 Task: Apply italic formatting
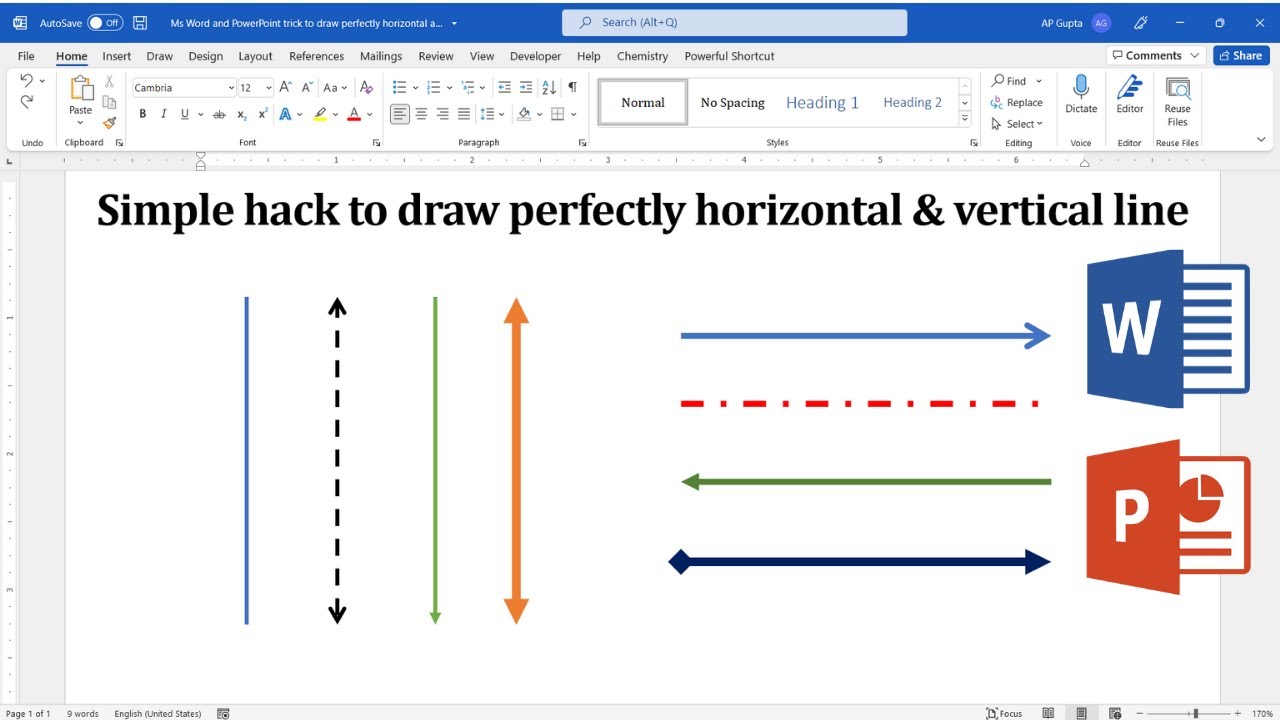point(163,113)
